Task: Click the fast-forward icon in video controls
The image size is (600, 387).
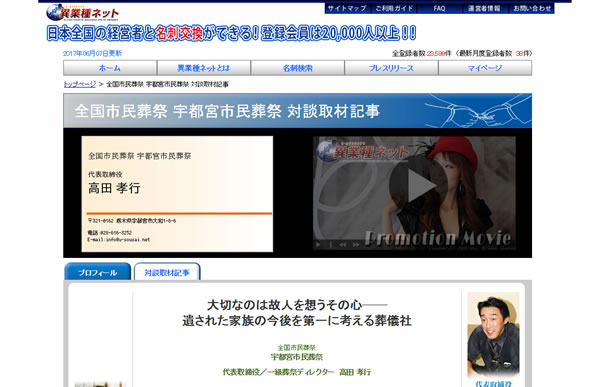Action: 356,245
